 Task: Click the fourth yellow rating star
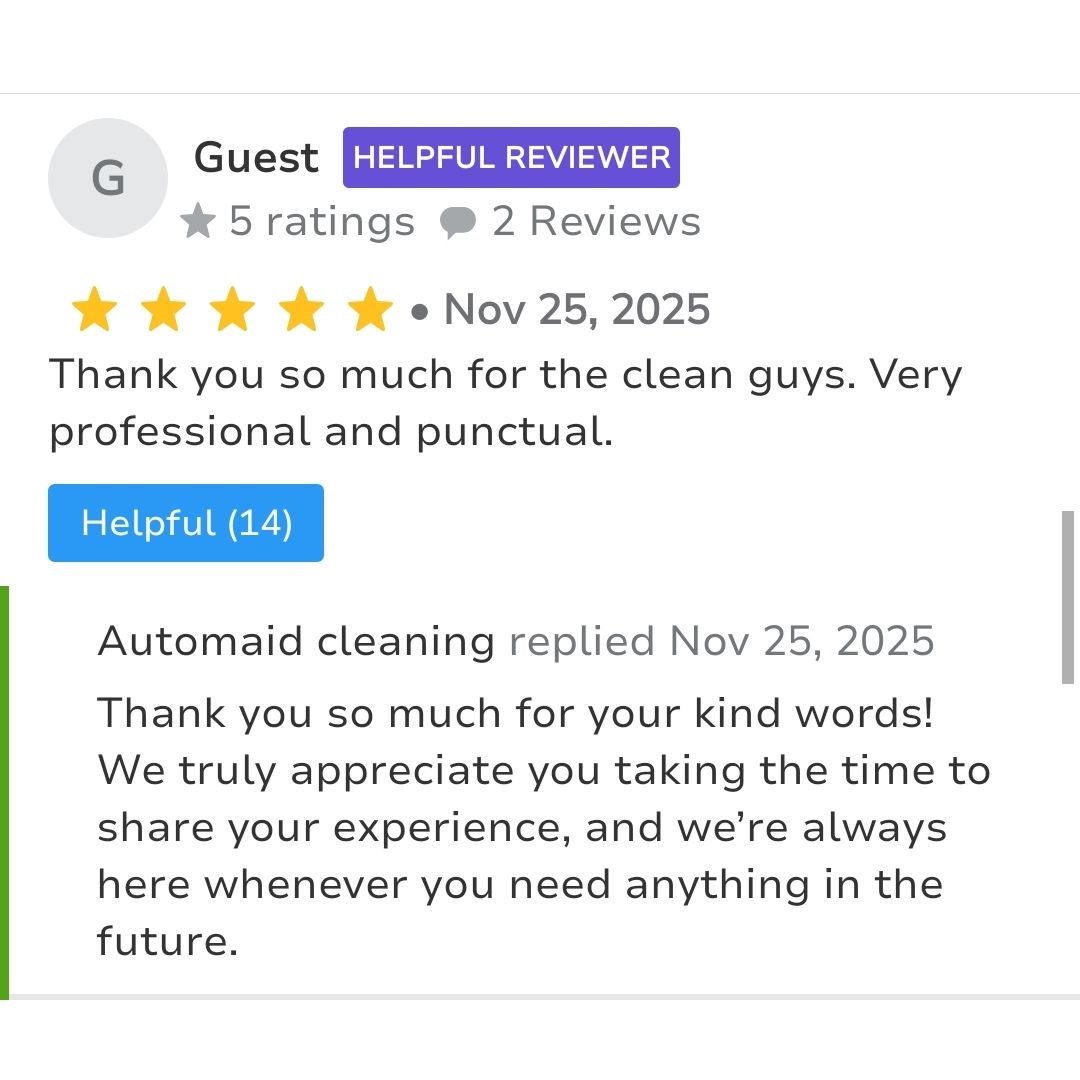[x=301, y=310]
